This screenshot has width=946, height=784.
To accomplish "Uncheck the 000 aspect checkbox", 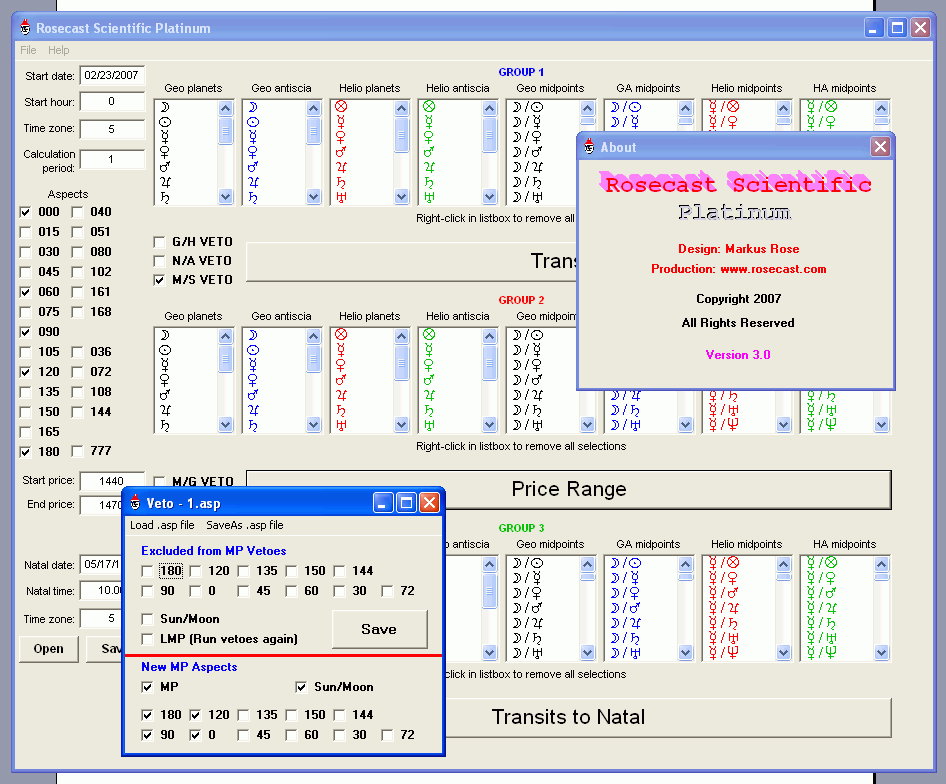I will [25, 212].
